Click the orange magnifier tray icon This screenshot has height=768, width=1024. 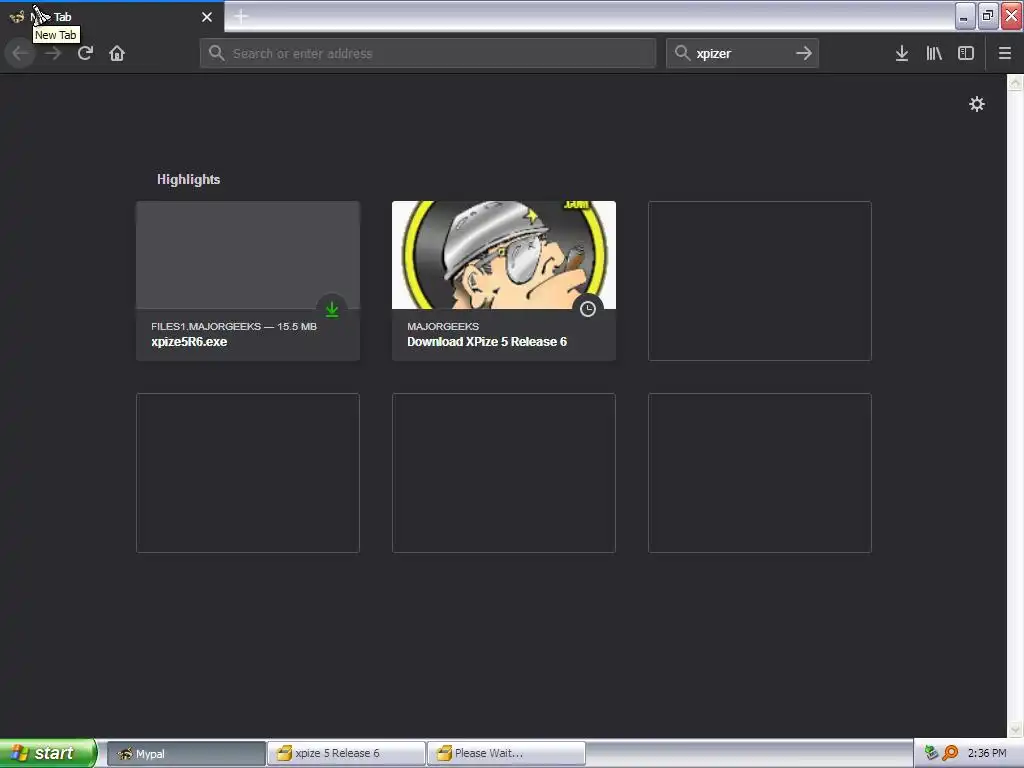(950, 753)
